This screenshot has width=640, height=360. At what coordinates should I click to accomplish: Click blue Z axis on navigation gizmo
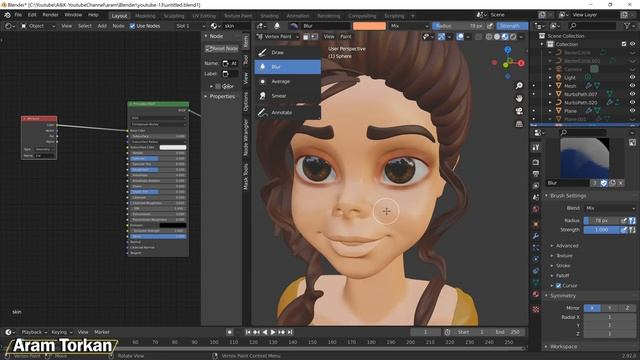coord(507,50)
